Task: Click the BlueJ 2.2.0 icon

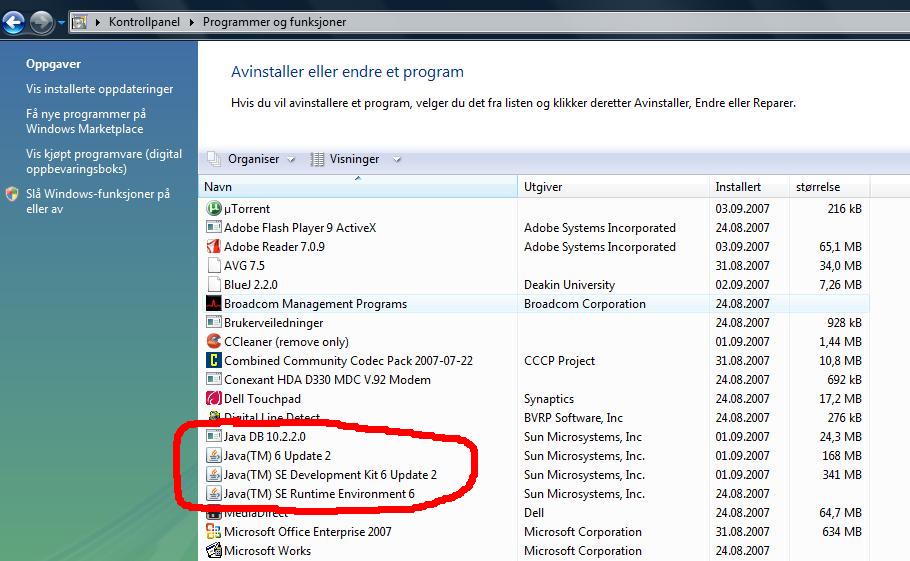Action: [214, 284]
